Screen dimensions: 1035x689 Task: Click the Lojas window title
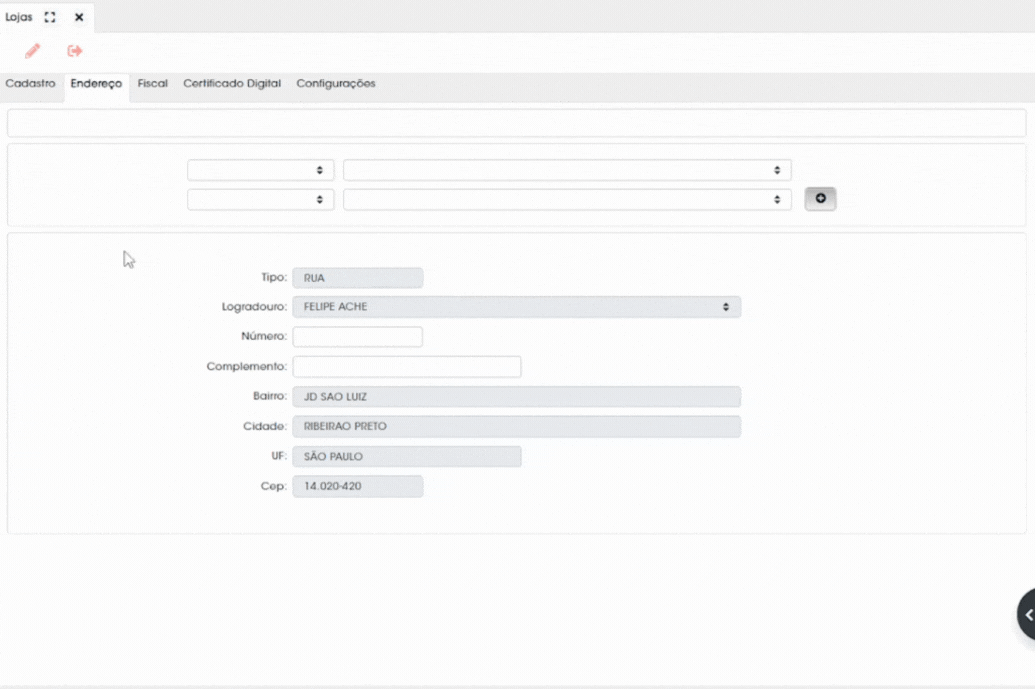(18, 17)
